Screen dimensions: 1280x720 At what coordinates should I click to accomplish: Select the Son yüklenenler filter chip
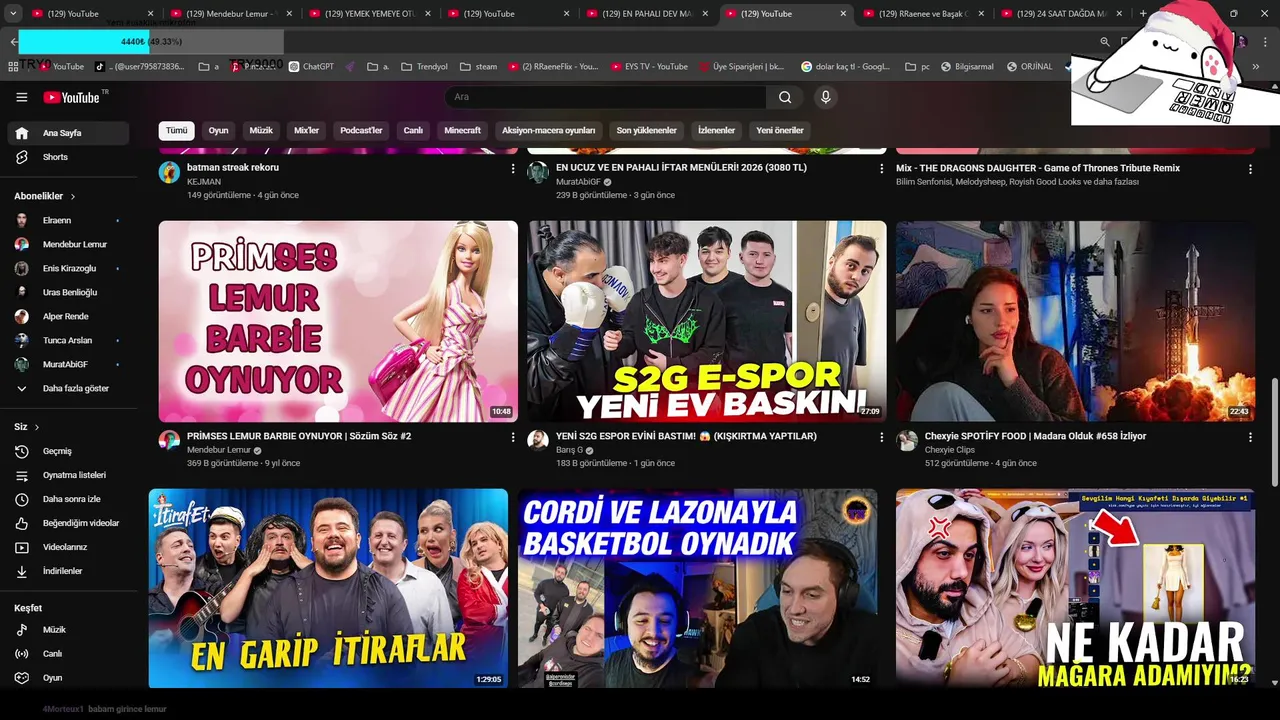[646, 131]
